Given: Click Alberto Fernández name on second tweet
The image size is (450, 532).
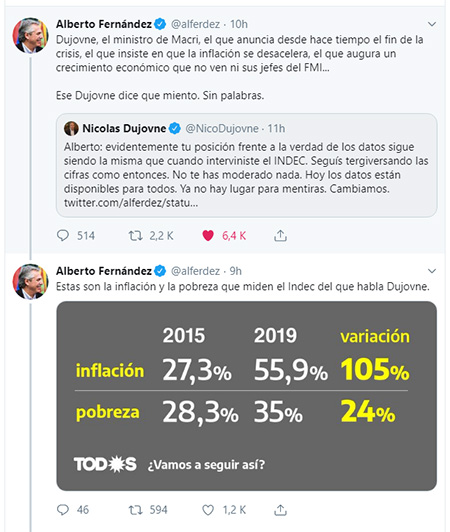Looking at the screenshot, I should tap(104, 271).
